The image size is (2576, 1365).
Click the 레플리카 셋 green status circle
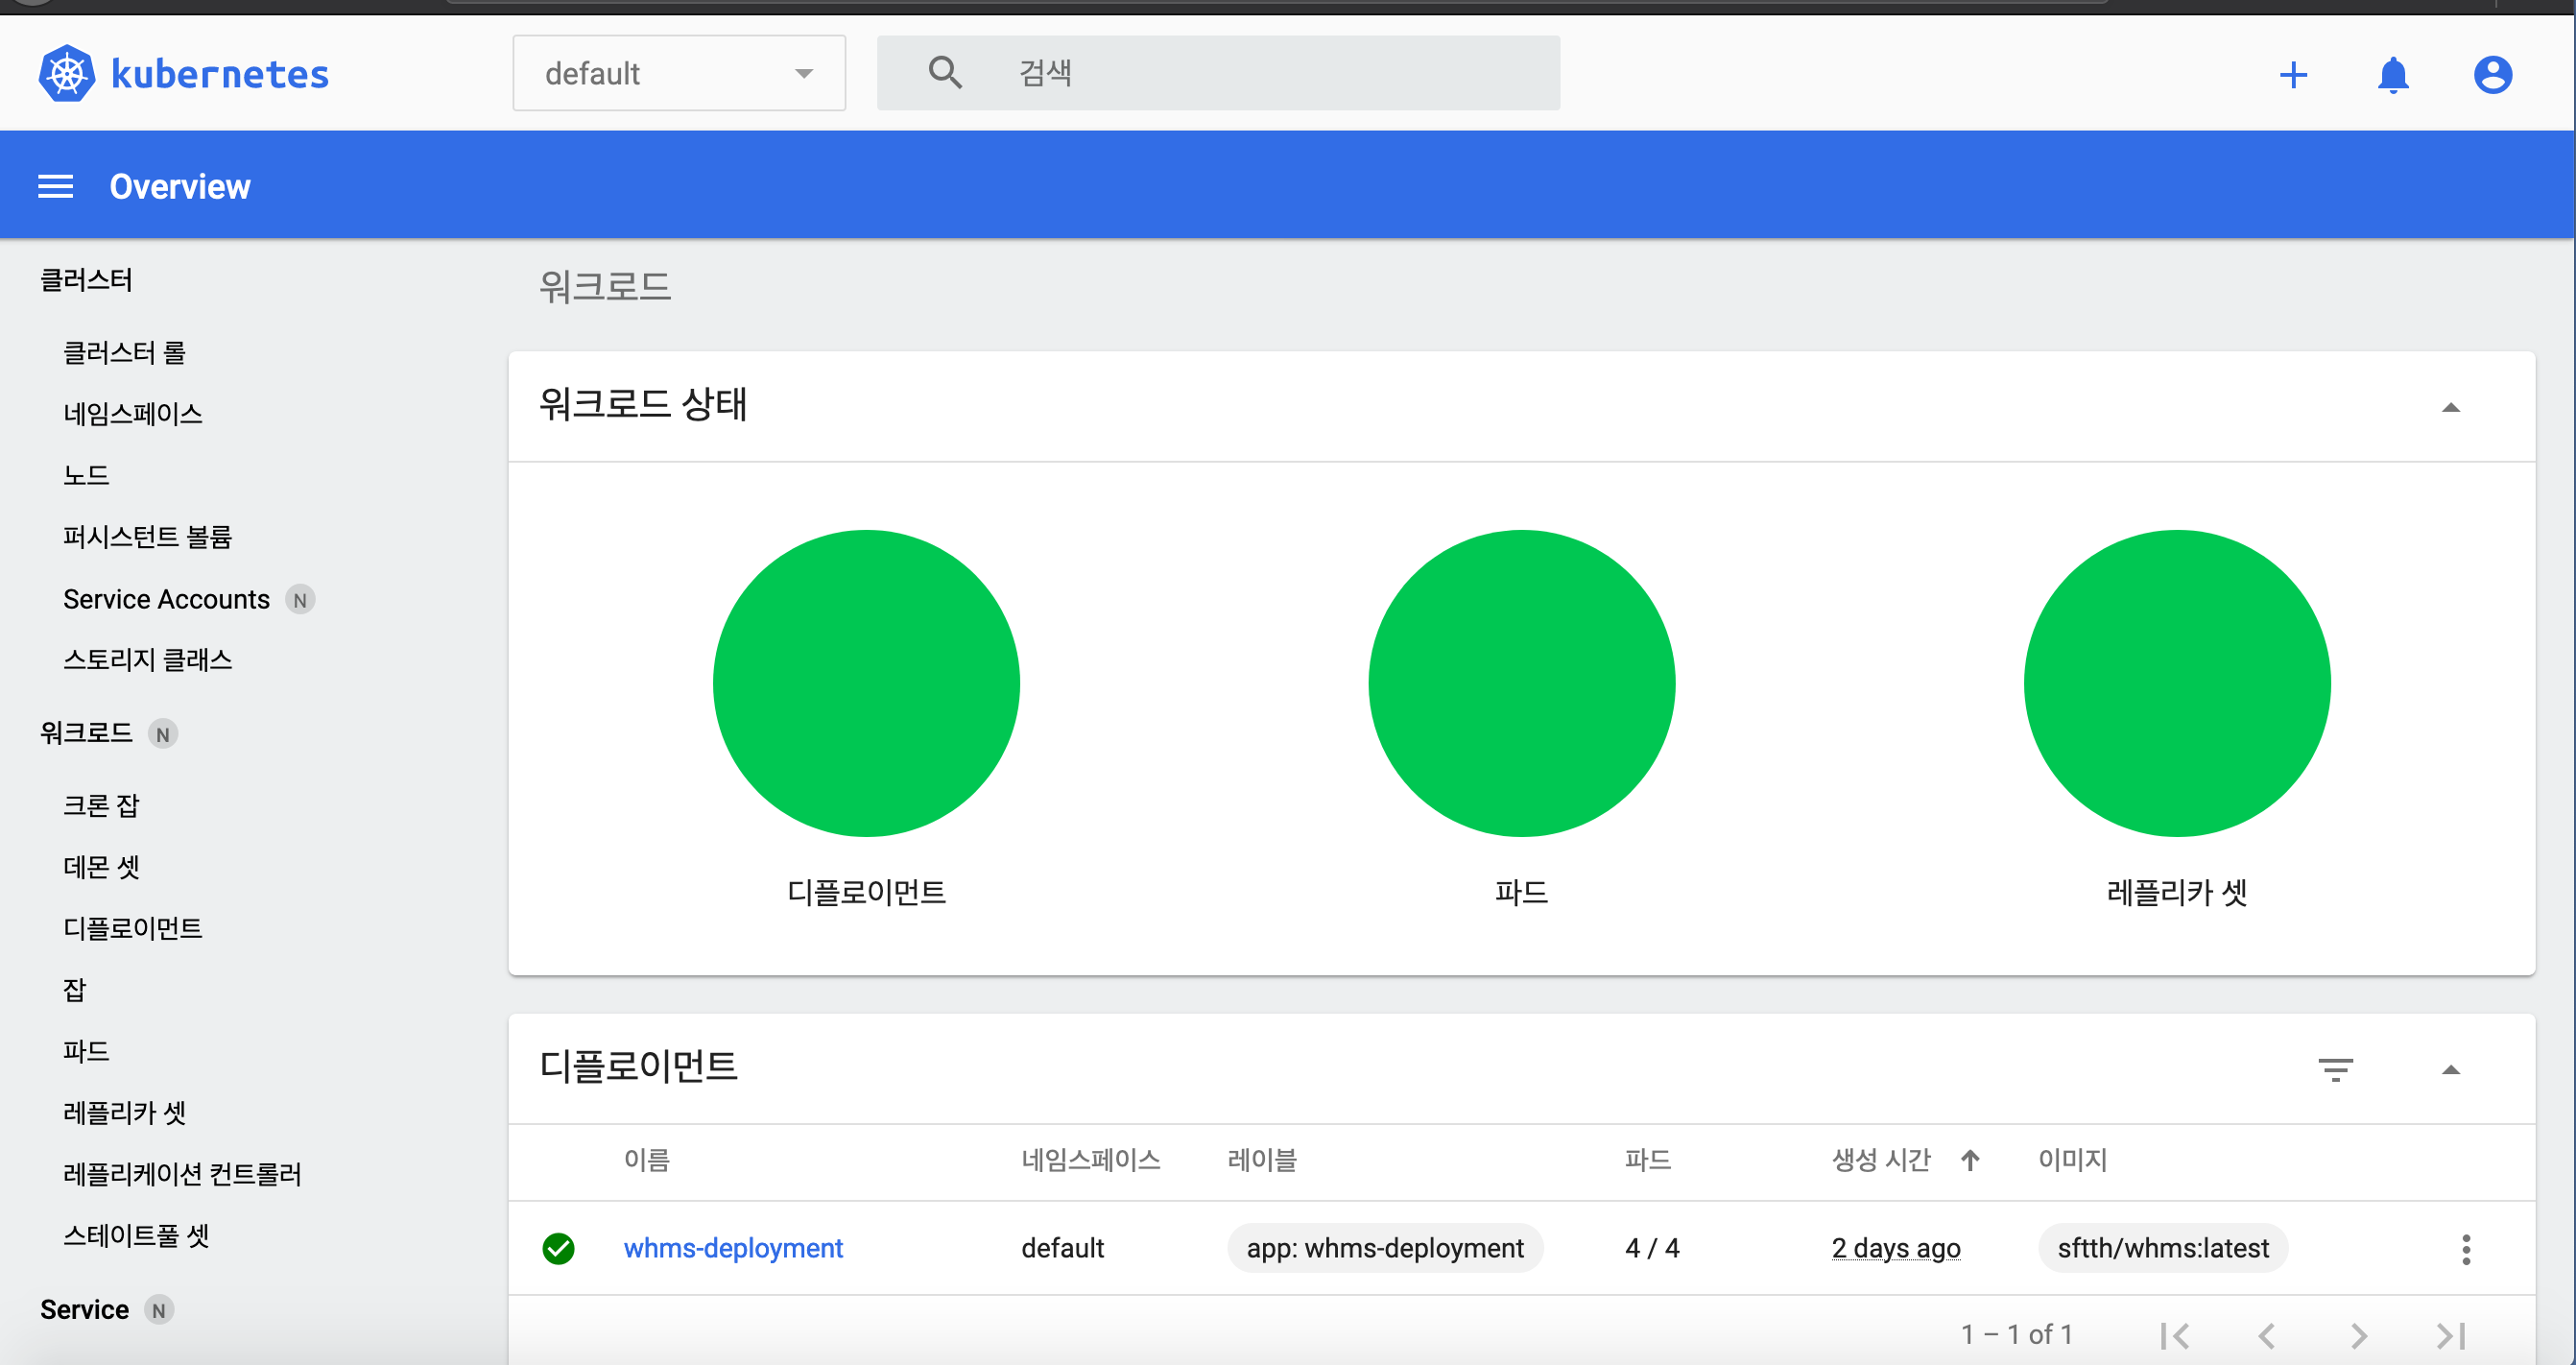2177,683
